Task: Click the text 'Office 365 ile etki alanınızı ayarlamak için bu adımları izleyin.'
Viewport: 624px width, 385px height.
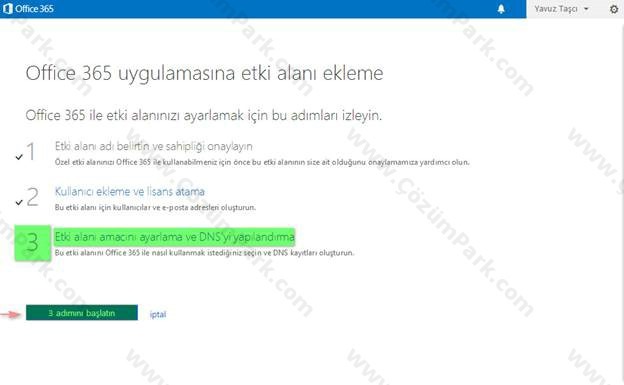Action: tap(204, 115)
